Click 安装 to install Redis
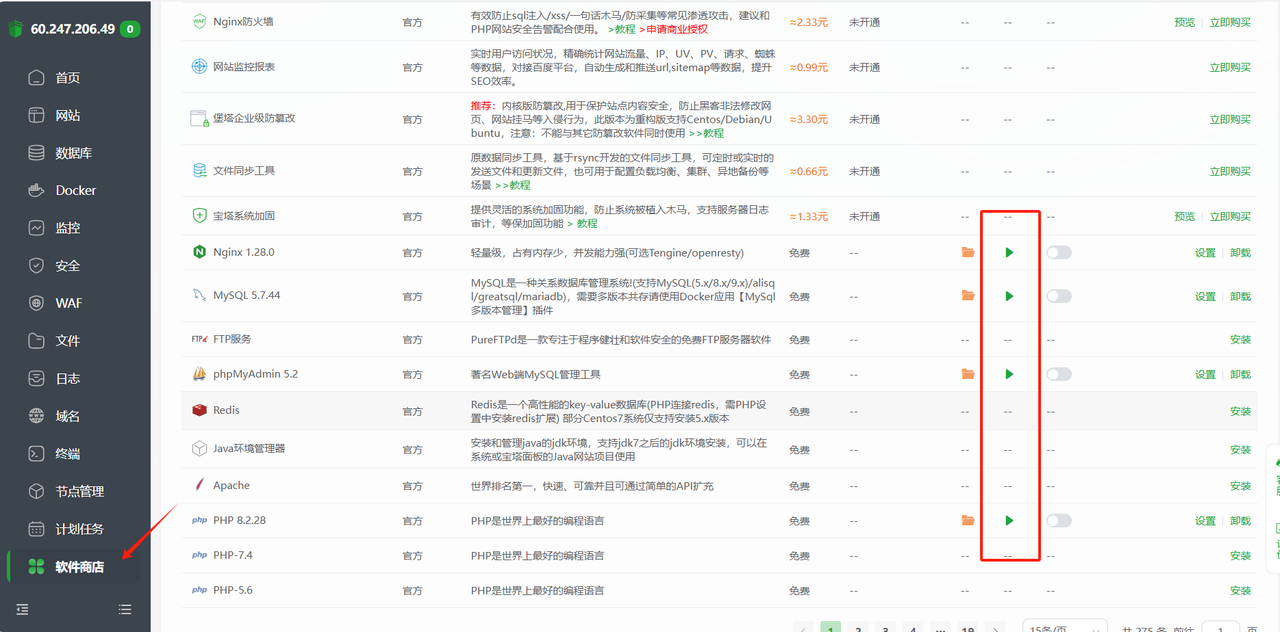Viewport: 1280px width, 632px height. tap(1240, 412)
